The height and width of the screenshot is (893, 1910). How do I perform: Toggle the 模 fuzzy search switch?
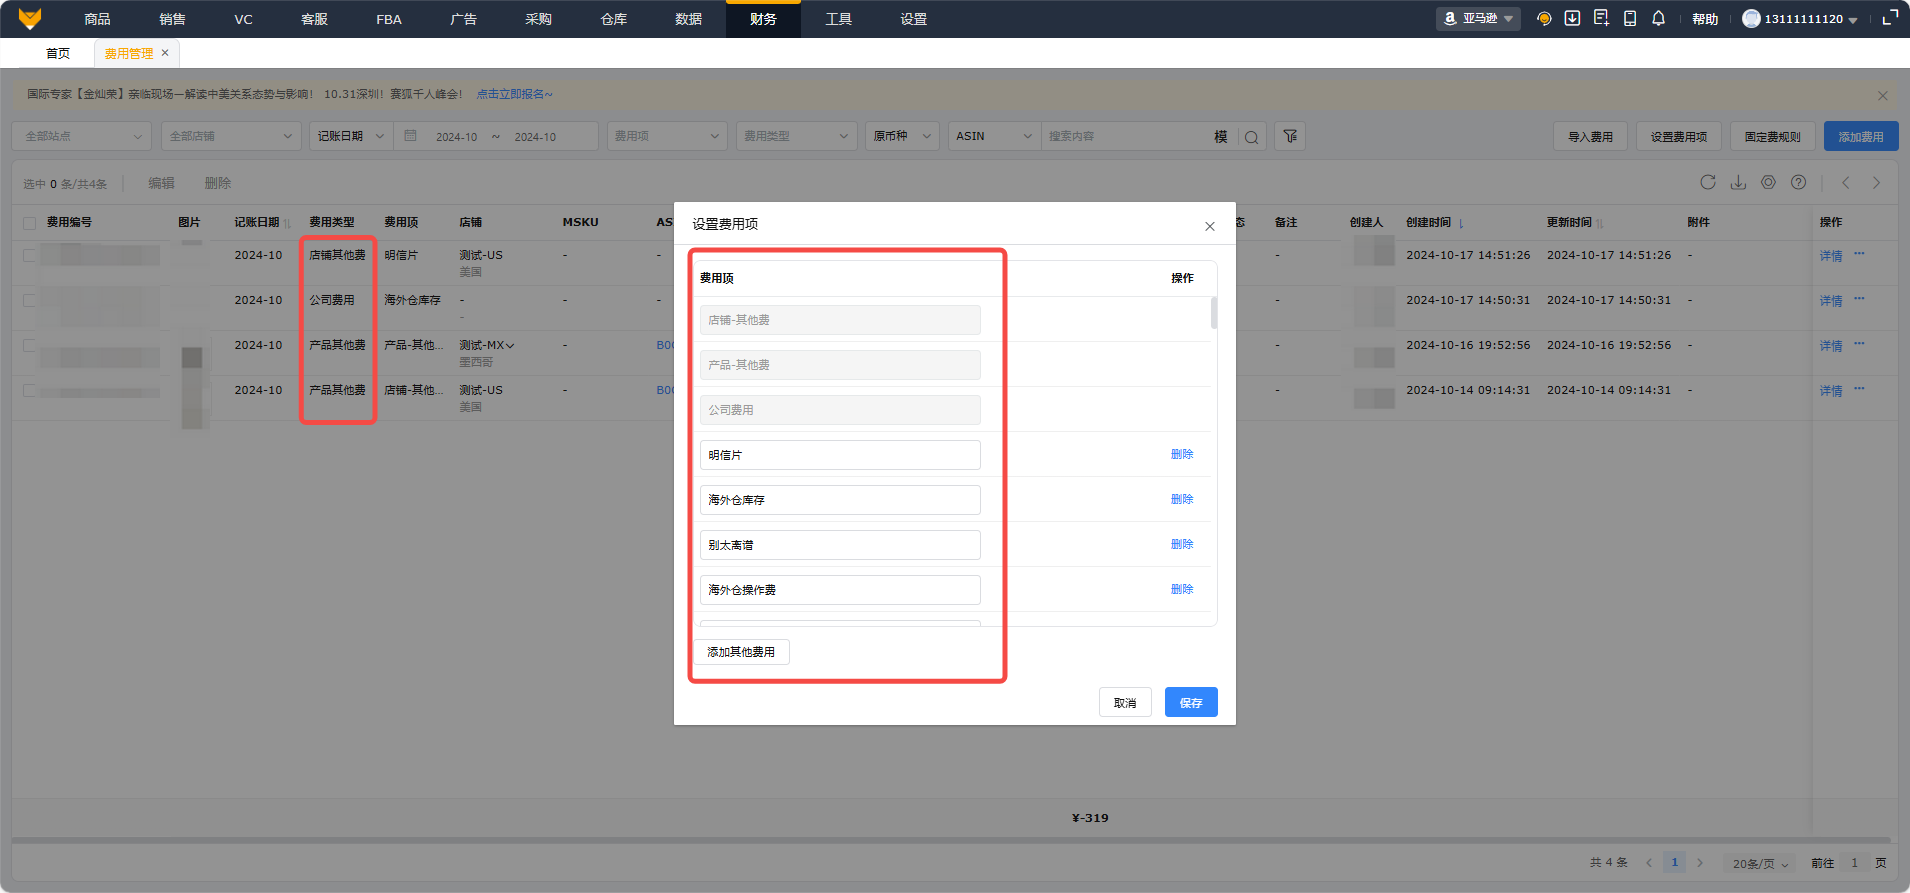1221,137
